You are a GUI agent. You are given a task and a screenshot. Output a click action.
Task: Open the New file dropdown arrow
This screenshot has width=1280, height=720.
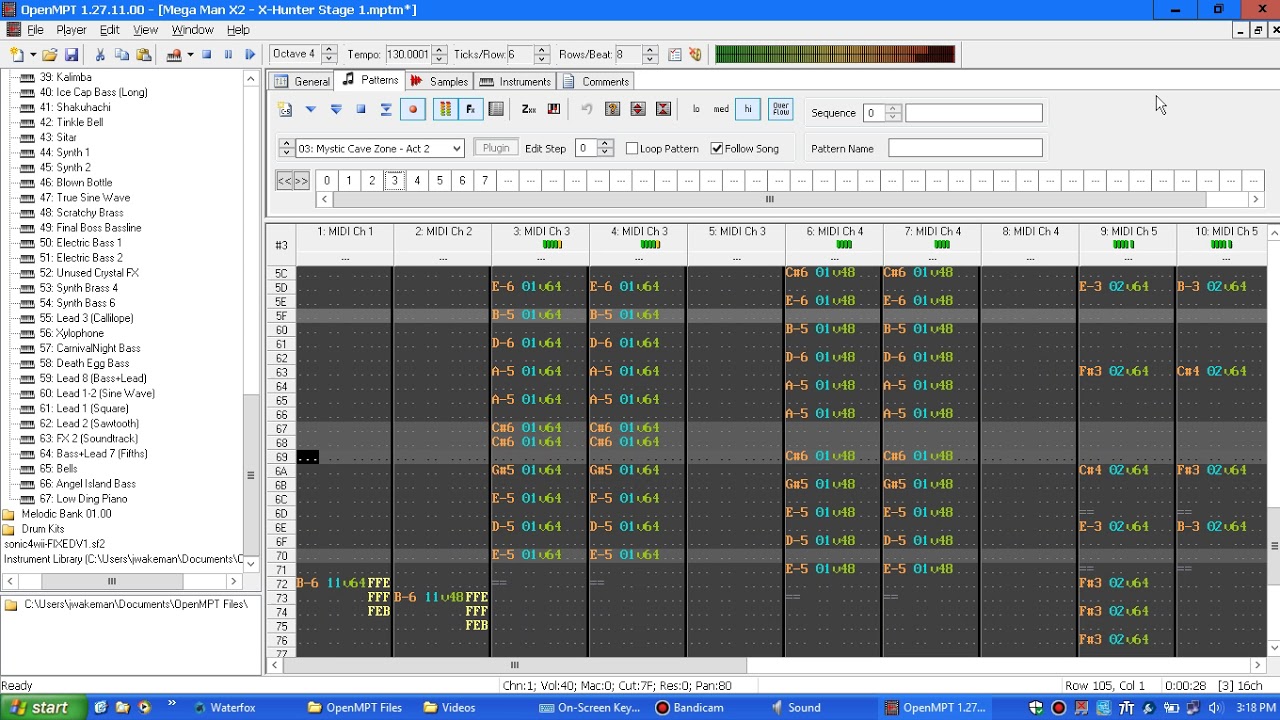33,55
